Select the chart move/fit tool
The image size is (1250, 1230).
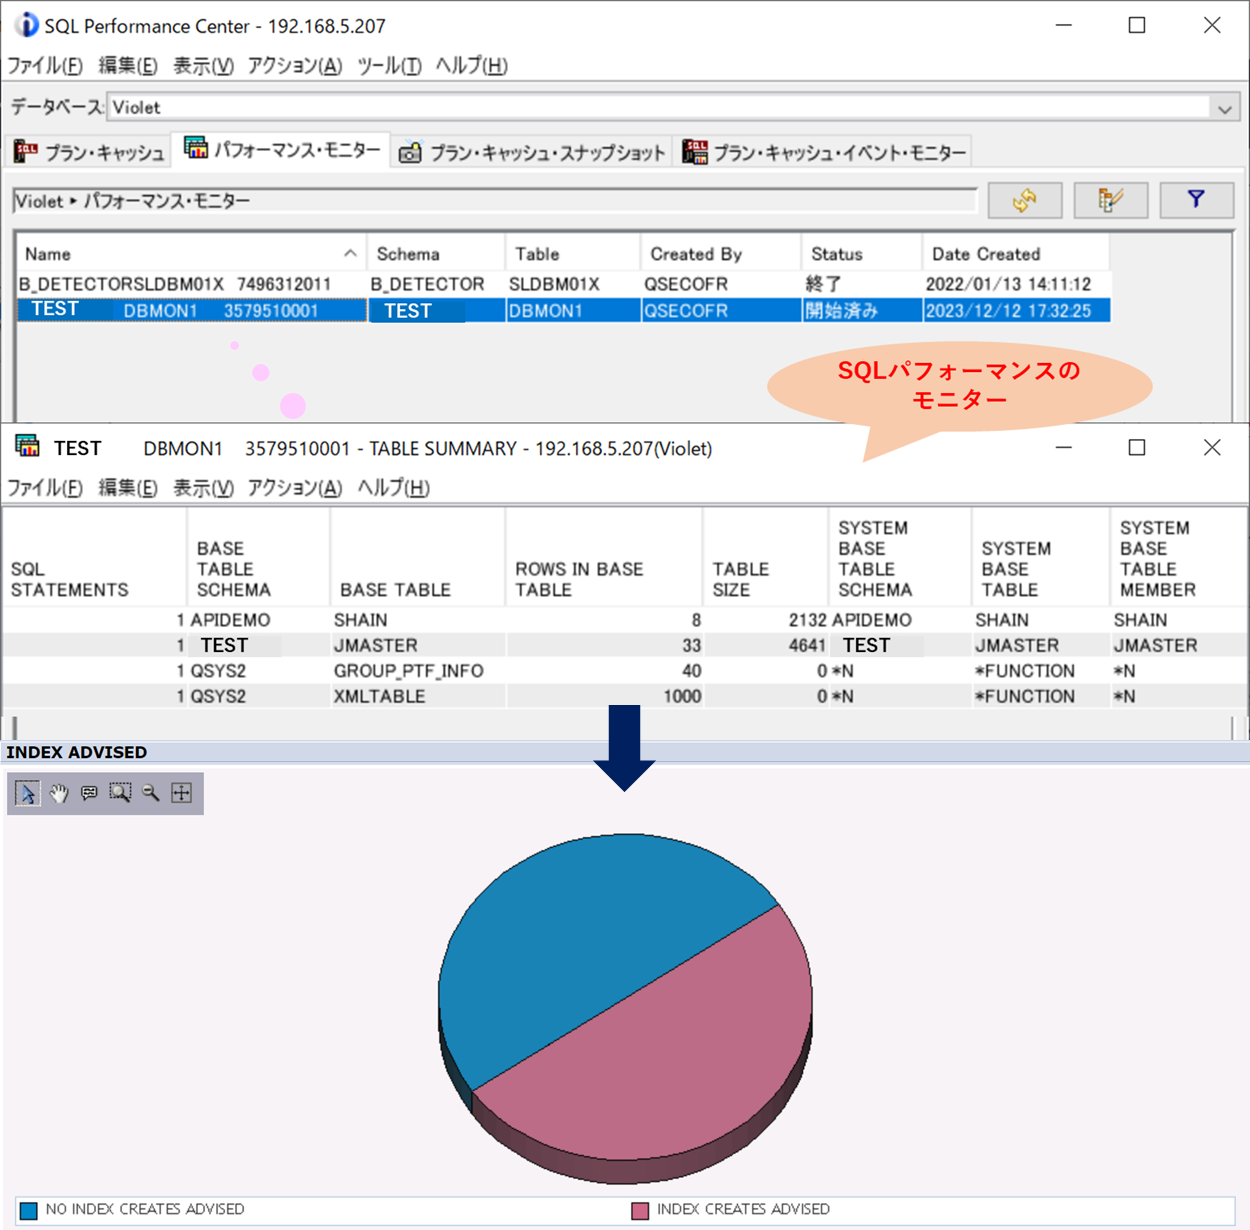[x=182, y=793]
